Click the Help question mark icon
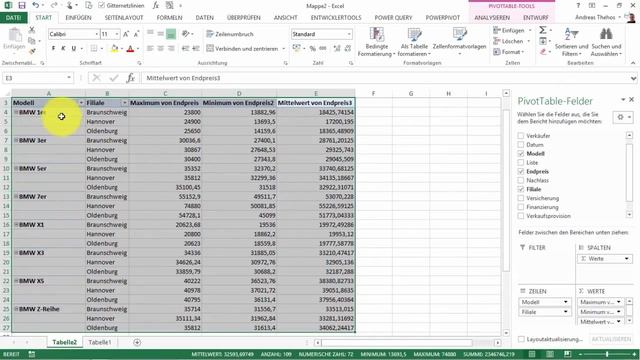640x360 pixels. point(578,6)
